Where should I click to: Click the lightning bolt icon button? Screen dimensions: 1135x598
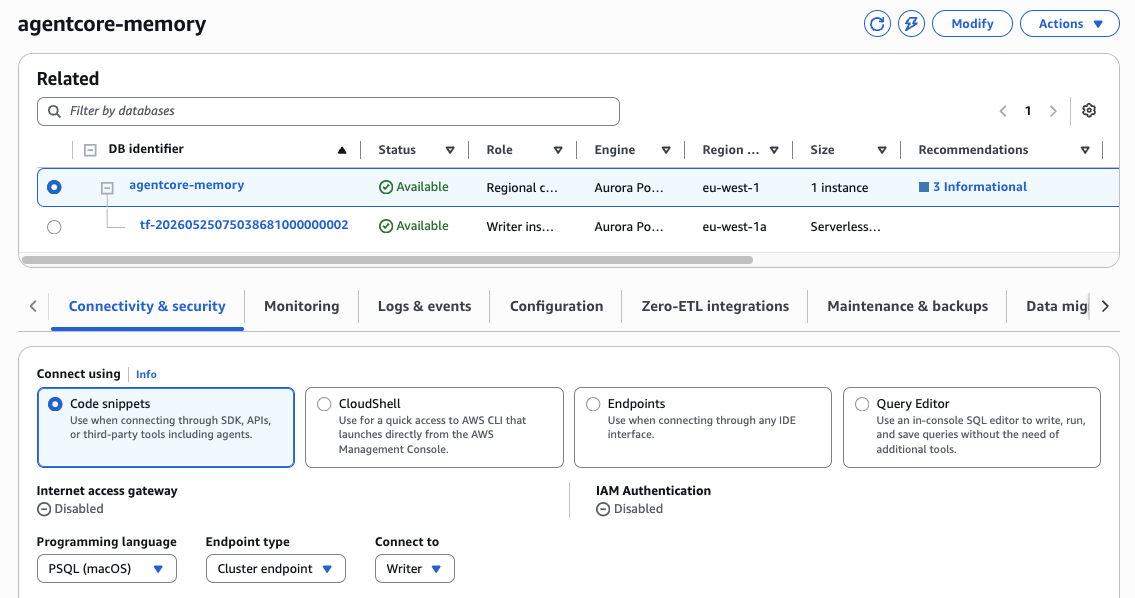911,24
